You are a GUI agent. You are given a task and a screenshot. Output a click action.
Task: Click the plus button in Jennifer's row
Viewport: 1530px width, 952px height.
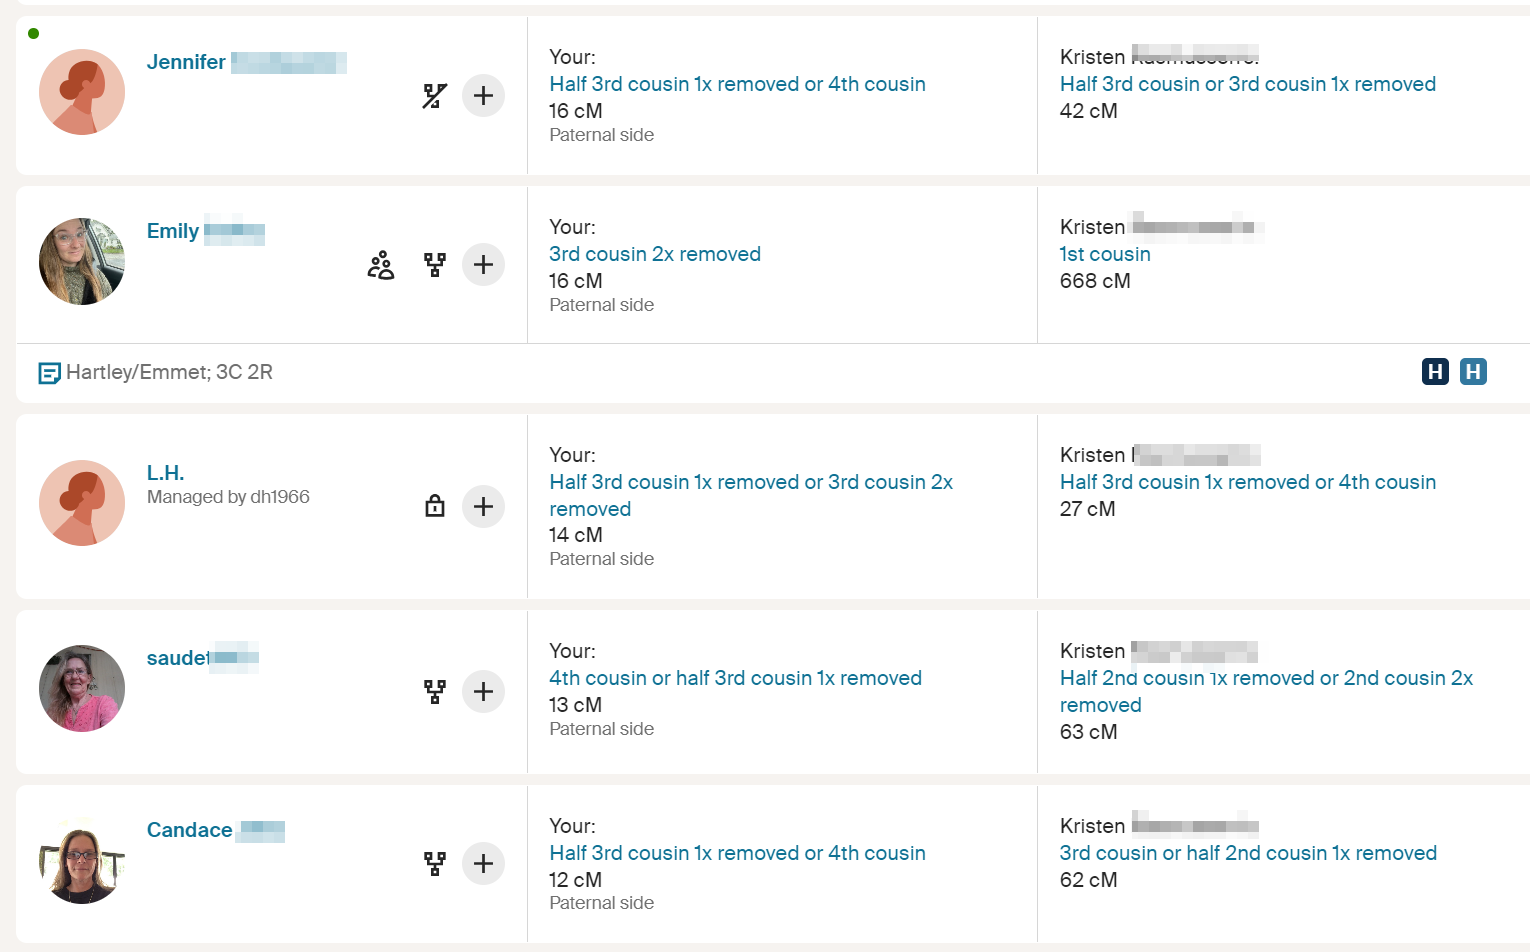click(483, 95)
